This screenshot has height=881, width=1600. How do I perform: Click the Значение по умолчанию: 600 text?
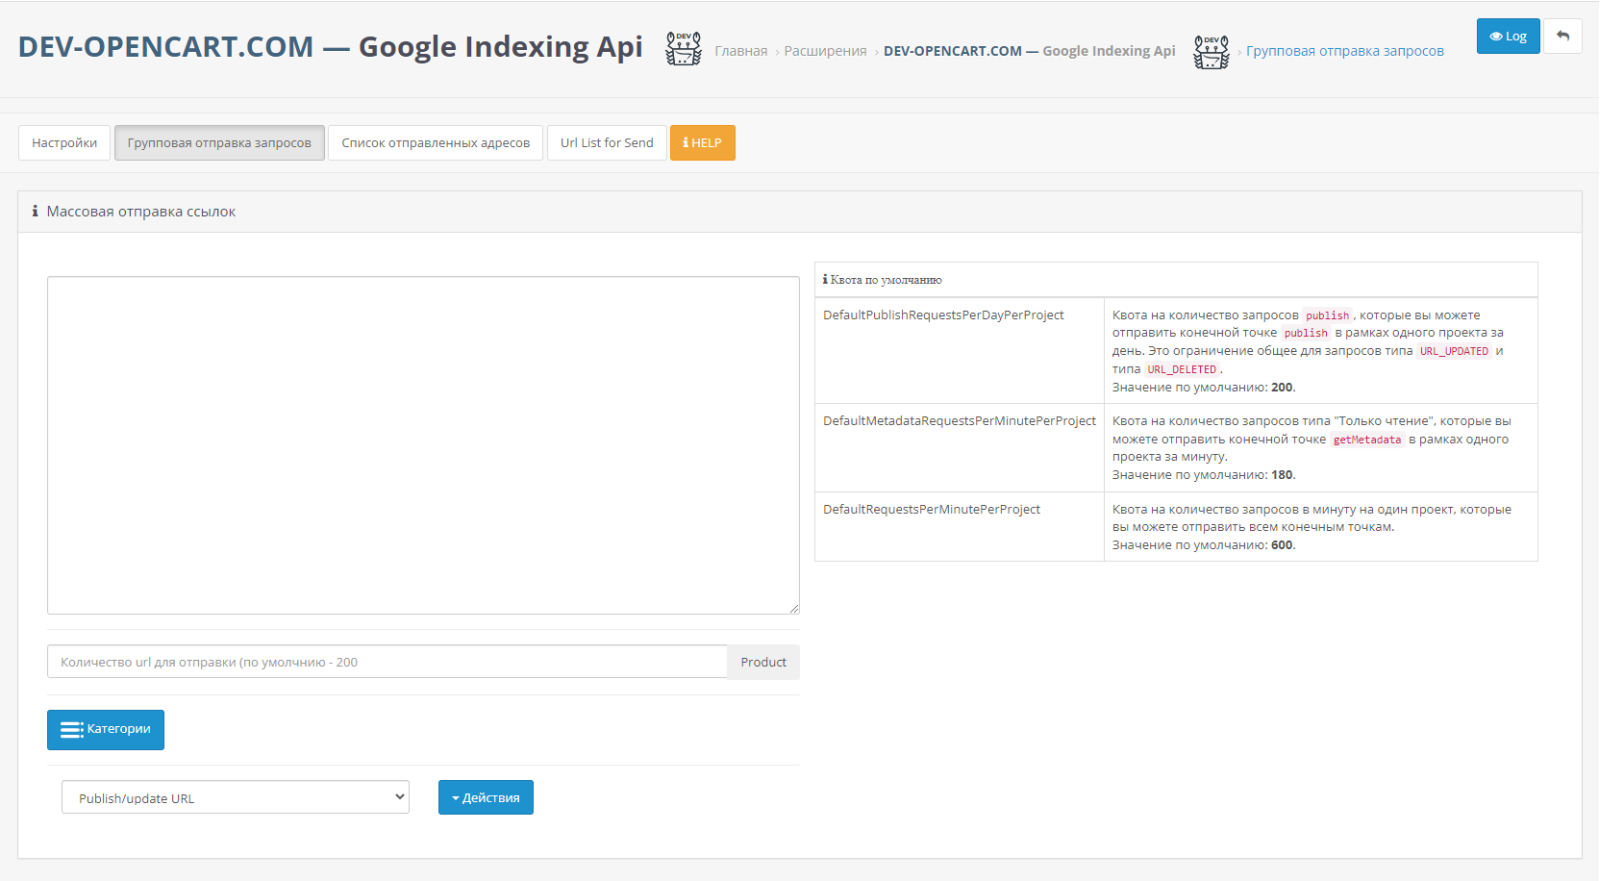click(1204, 545)
